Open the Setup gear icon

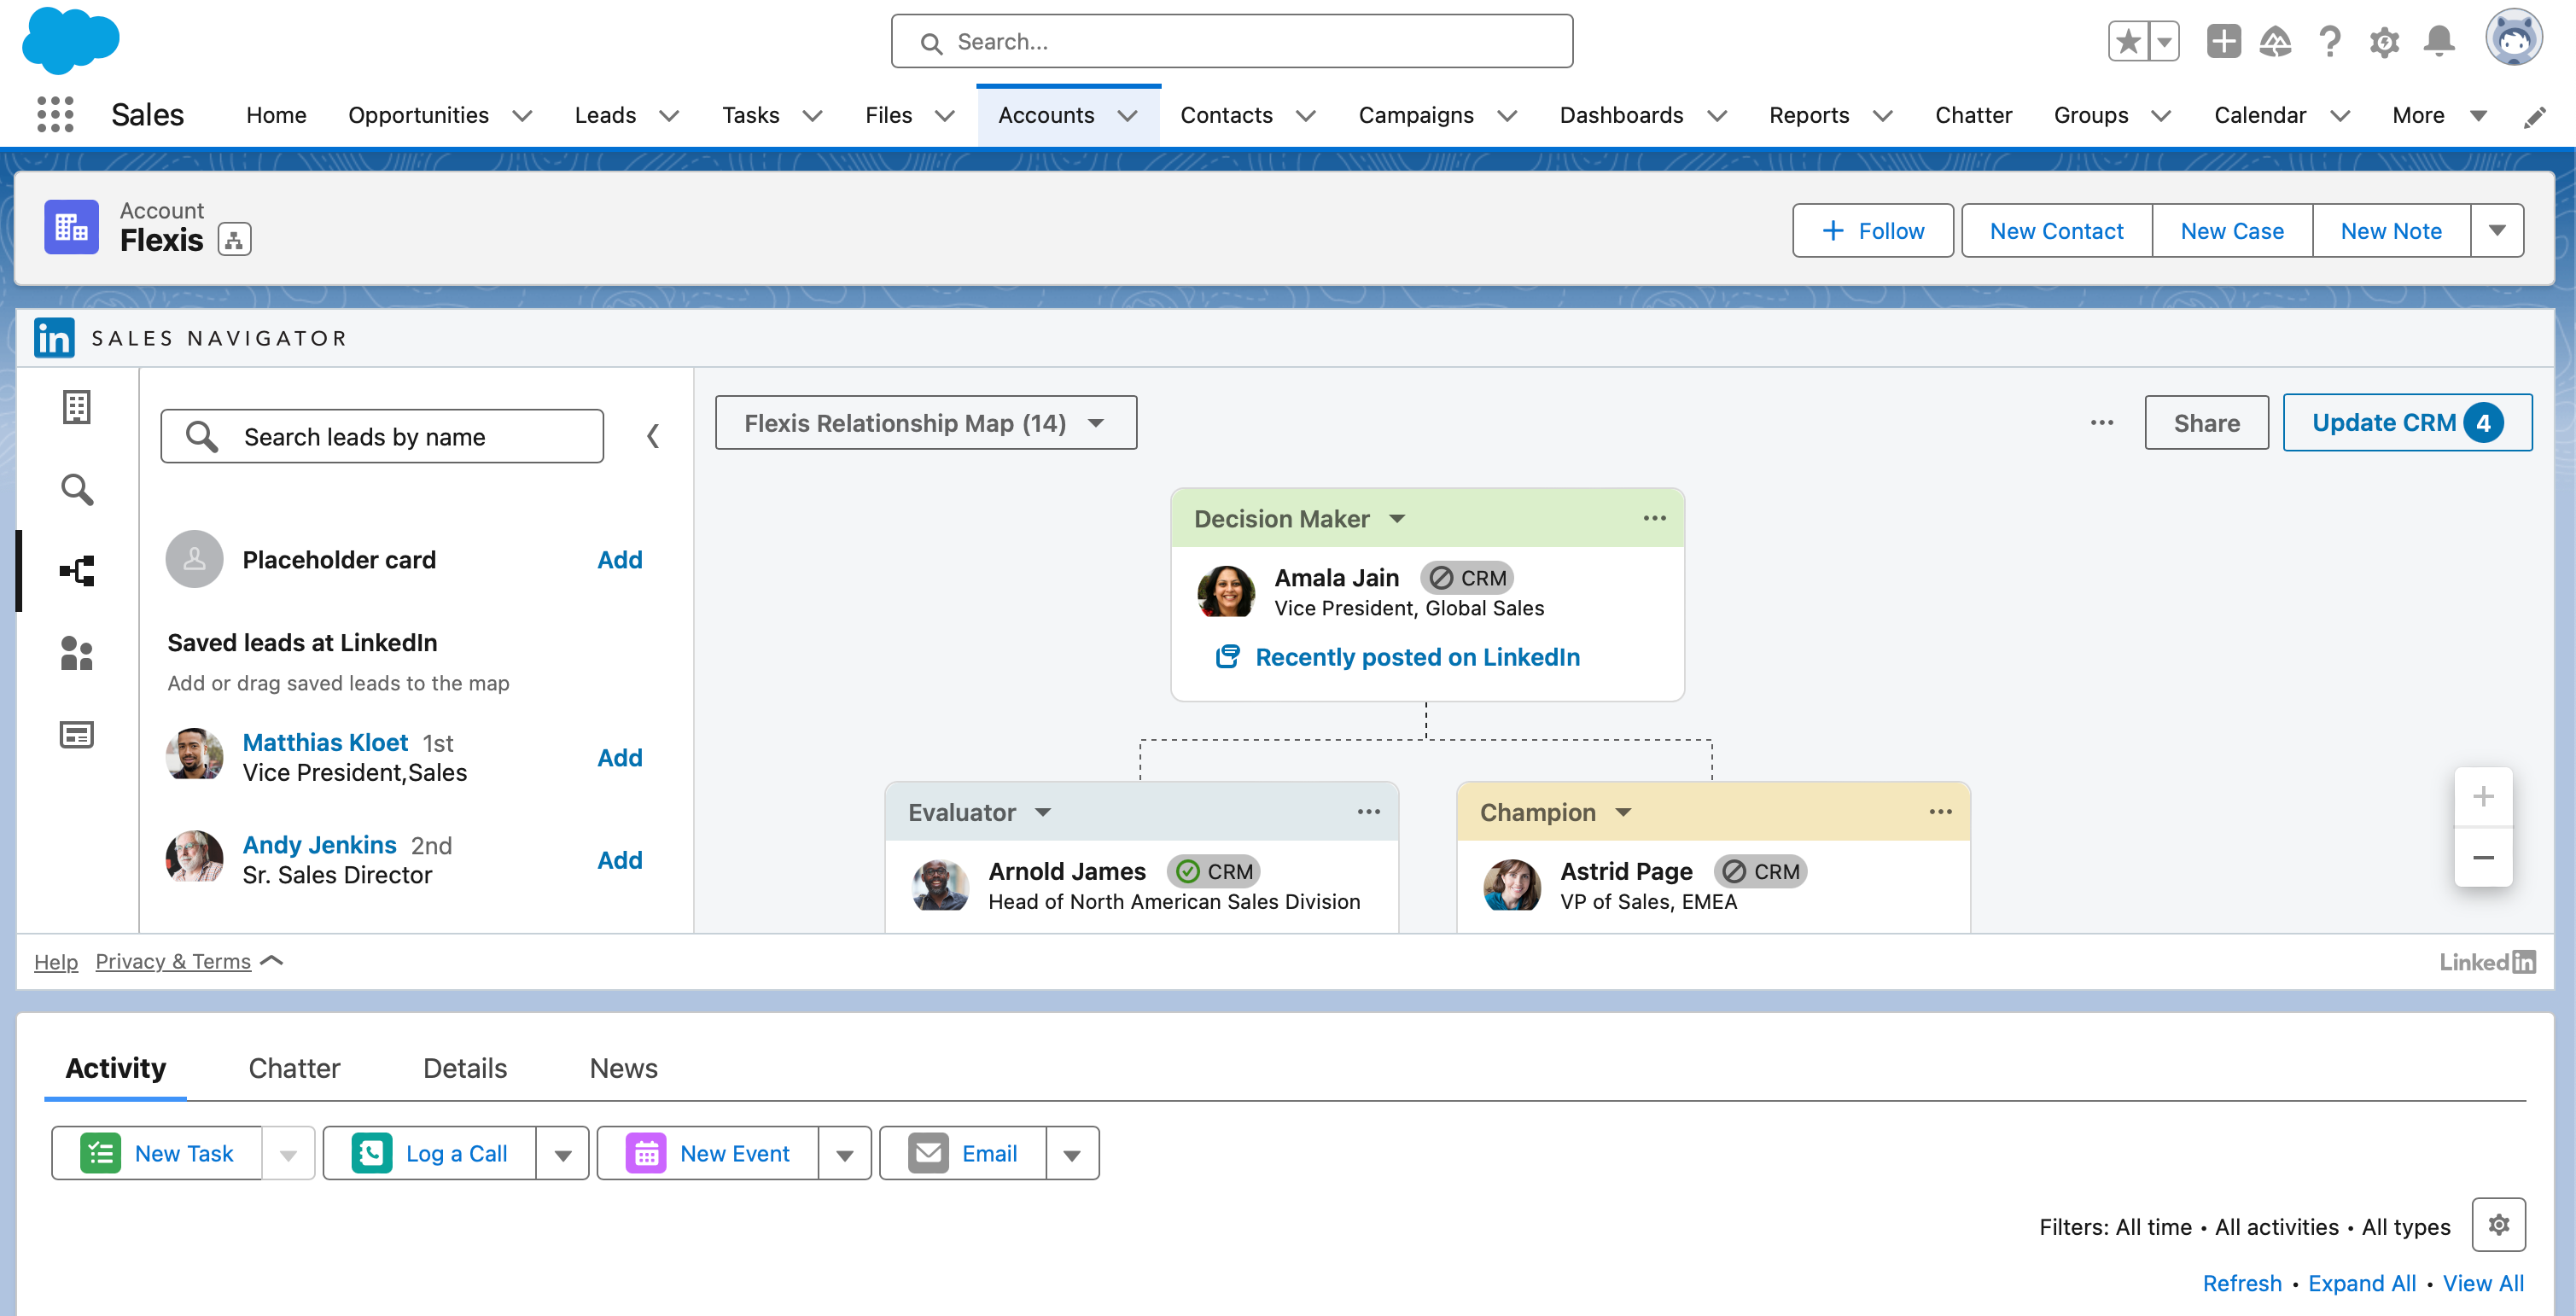2385,41
